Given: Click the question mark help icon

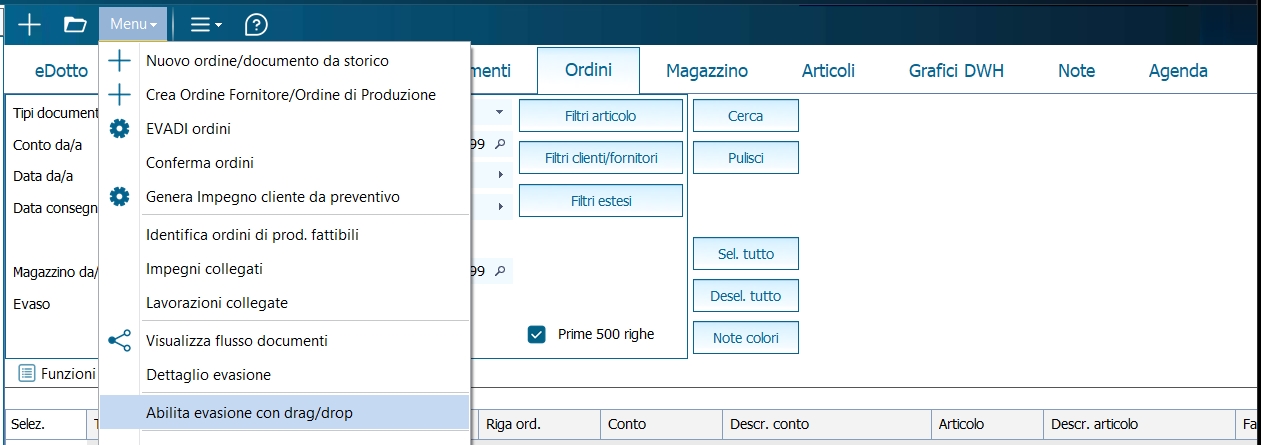Looking at the screenshot, I should tap(256, 23).
